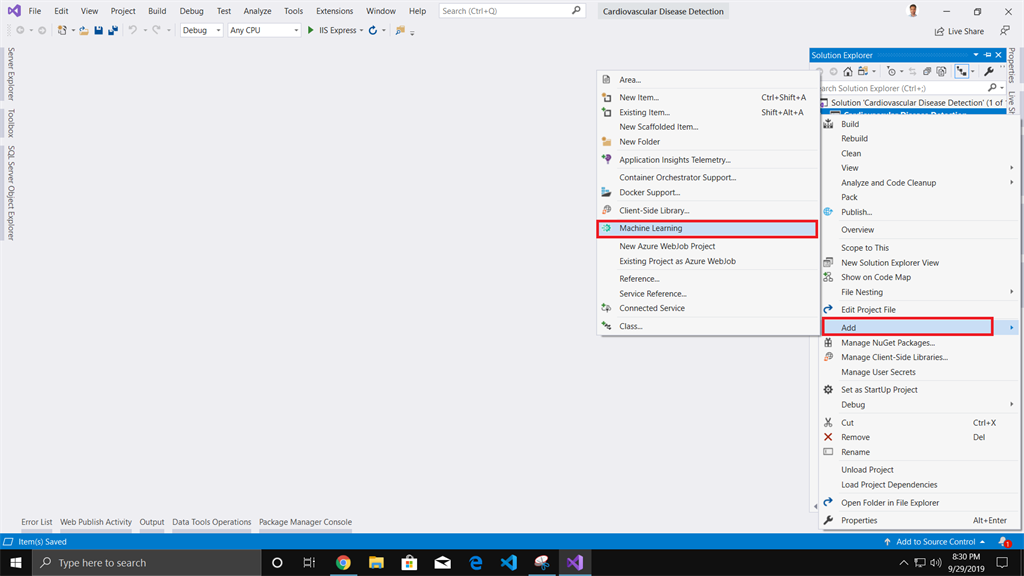Choose Properties in the context menu
The image size is (1024, 576).
click(920, 520)
